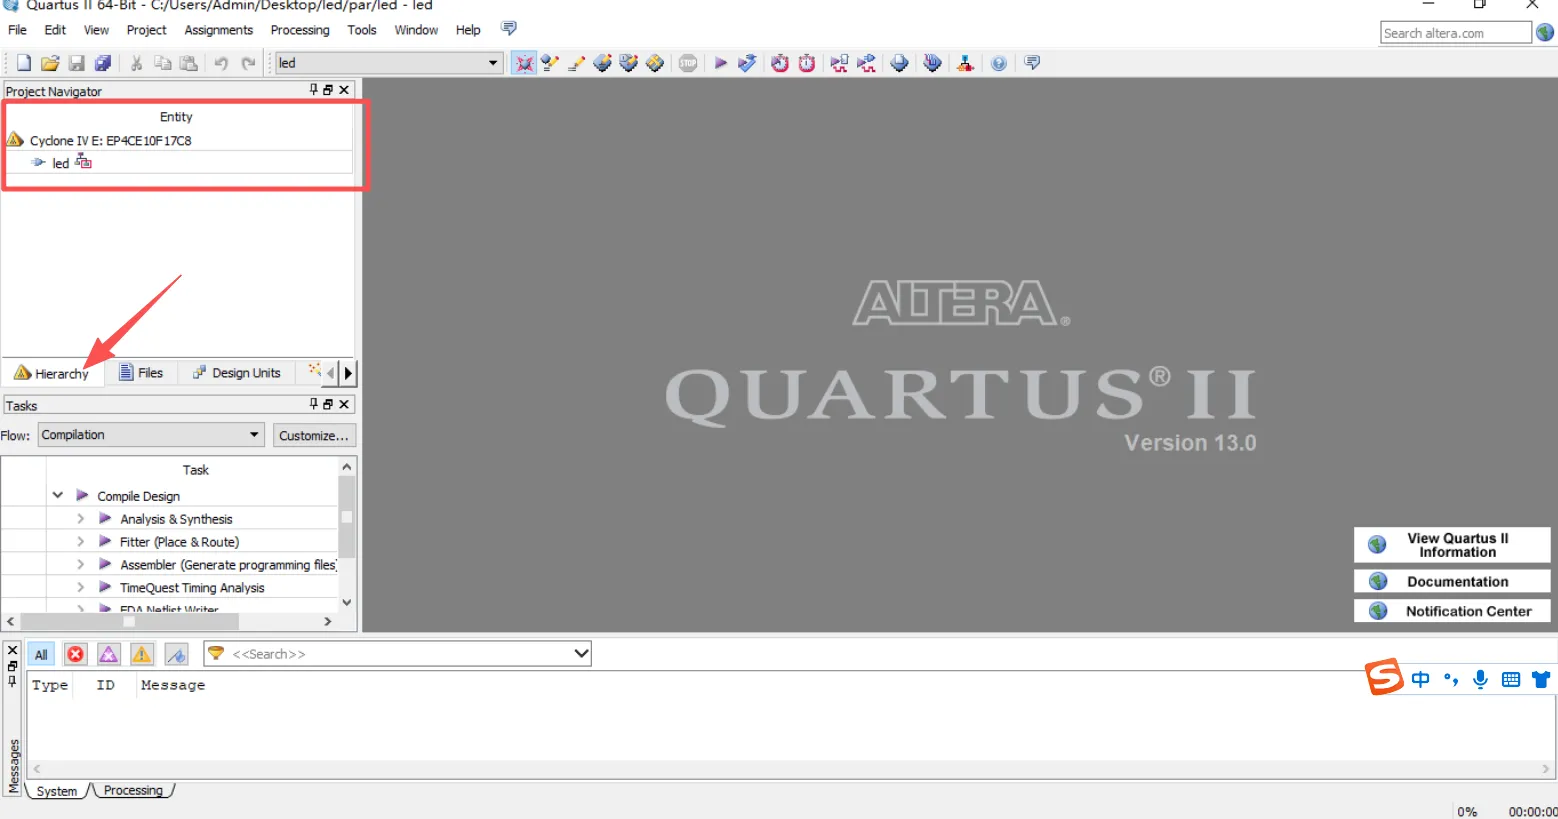Image resolution: width=1558 pixels, height=819 pixels.
Task: Click the Cut scissors icon
Action: tap(136, 63)
